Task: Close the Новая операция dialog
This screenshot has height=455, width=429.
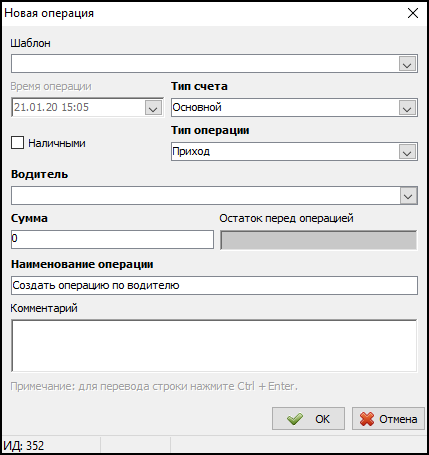Action: [413, 13]
